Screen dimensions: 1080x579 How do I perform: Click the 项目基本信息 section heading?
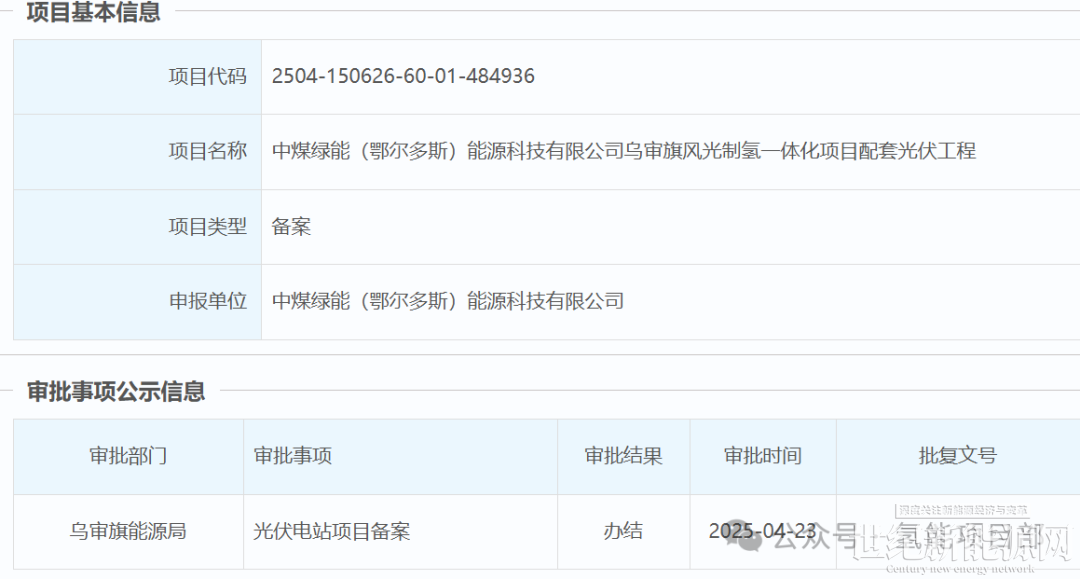pyautogui.click(x=93, y=12)
